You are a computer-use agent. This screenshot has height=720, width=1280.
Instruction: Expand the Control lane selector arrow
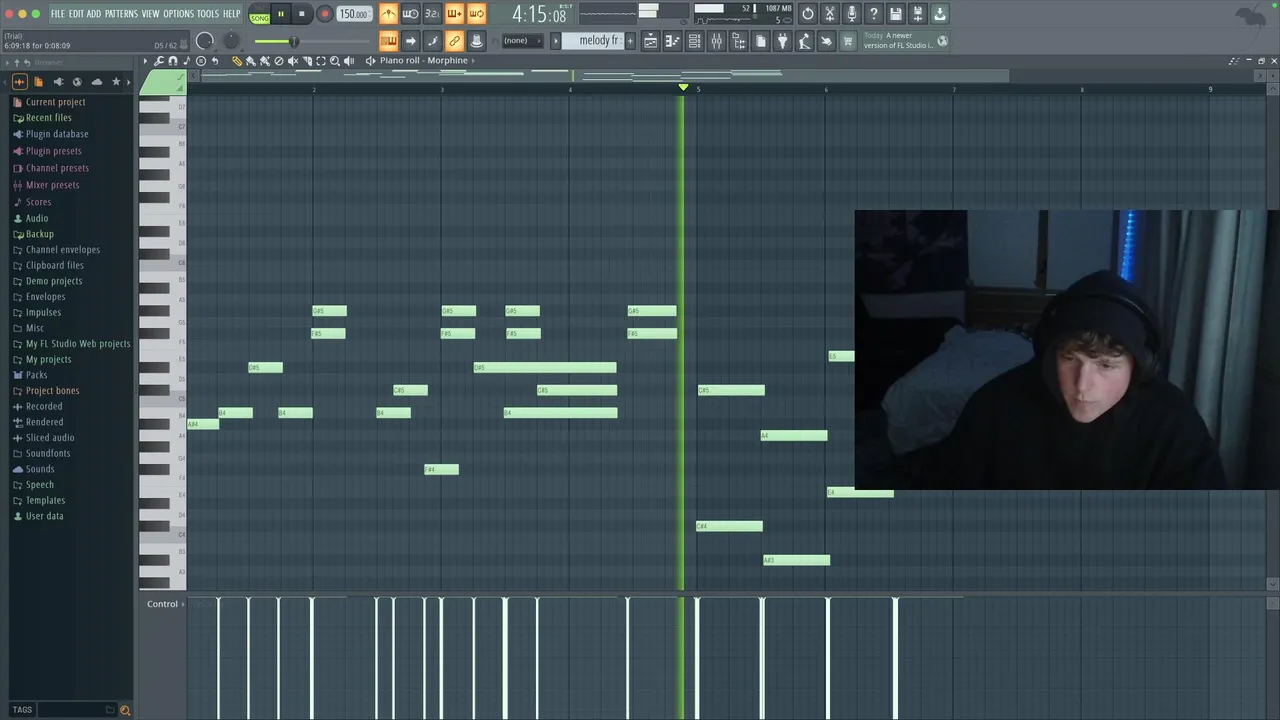point(183,604)
